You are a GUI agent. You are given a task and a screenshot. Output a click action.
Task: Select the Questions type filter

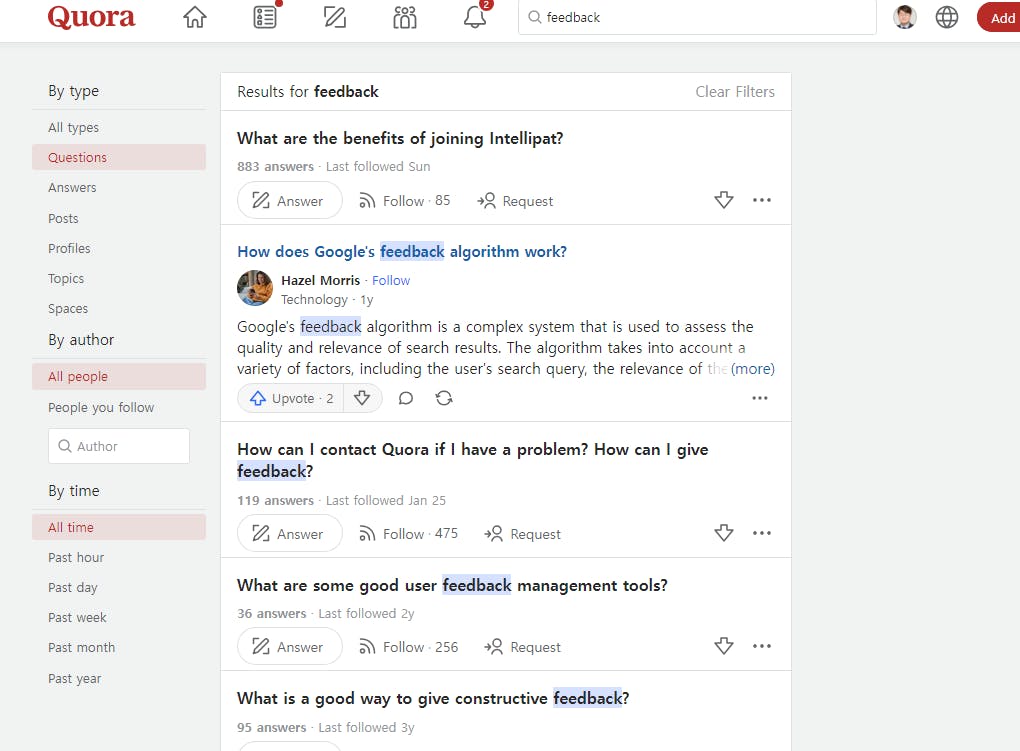click(x=119, y=157)
